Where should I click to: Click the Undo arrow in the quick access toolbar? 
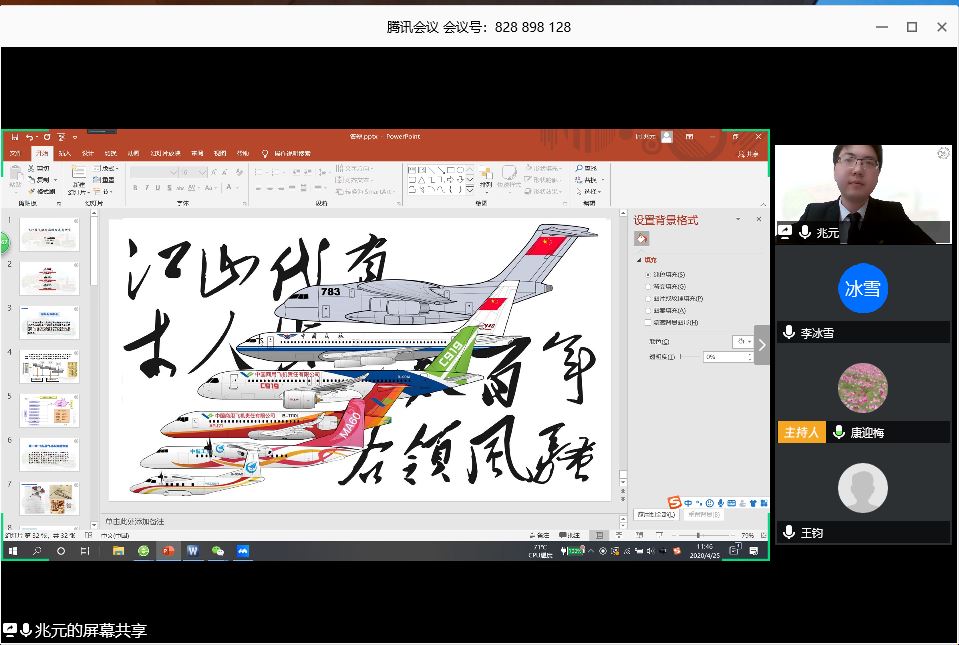pos(31,137)
